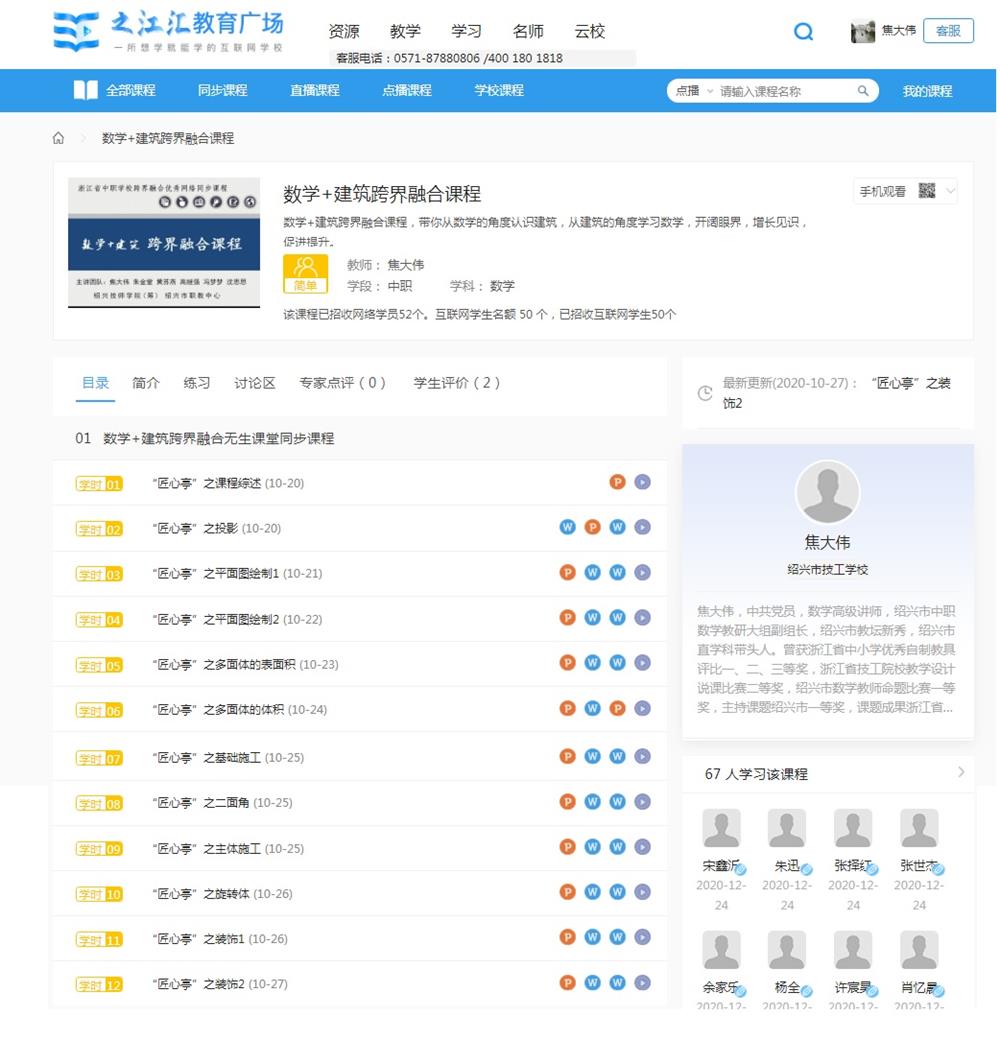Click the QR code icon beside 手机观看

coord(927,191)
